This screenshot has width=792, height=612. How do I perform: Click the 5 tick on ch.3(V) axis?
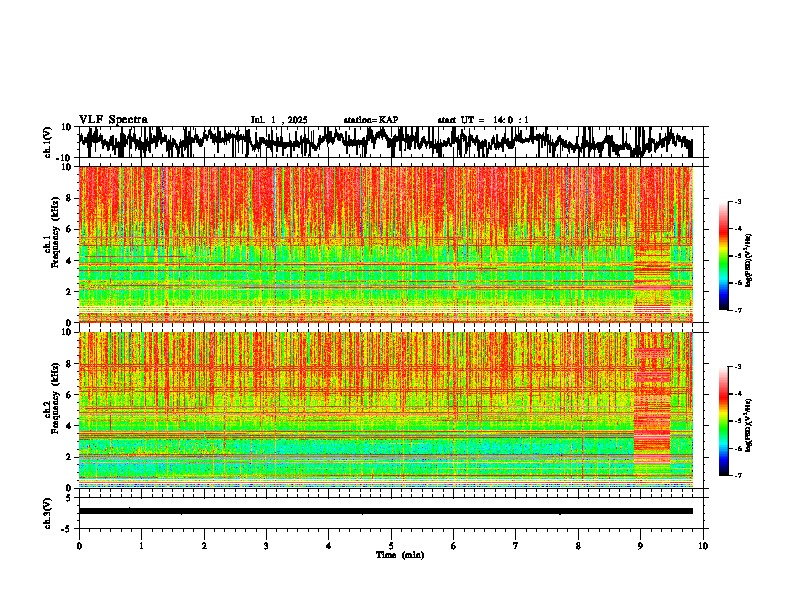[69, 497]
